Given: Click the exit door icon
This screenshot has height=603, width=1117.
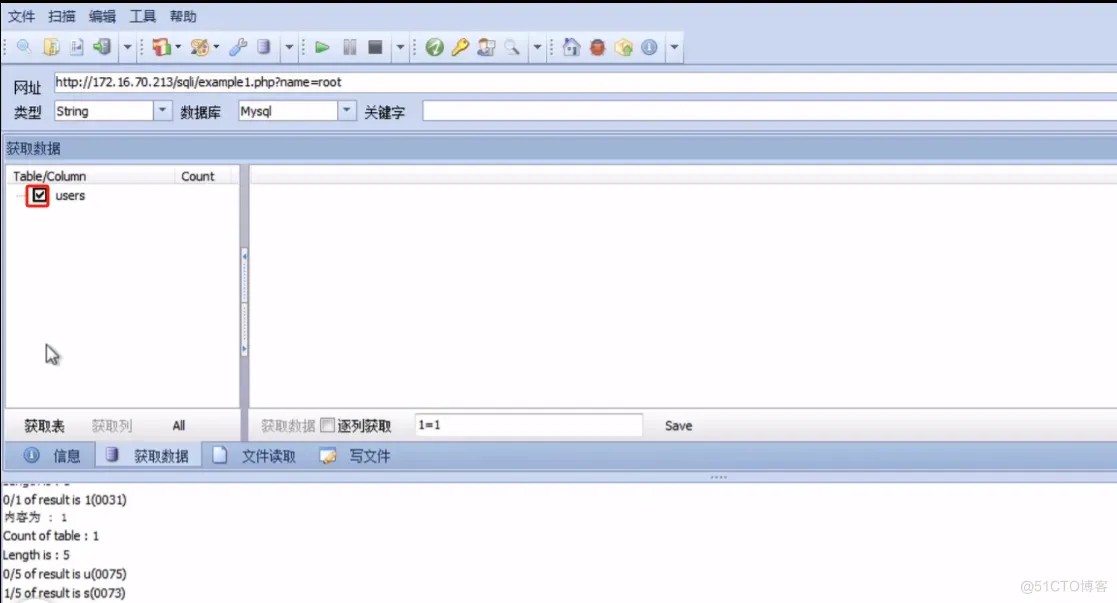Looking at the screenshot, I should point(102,47).
